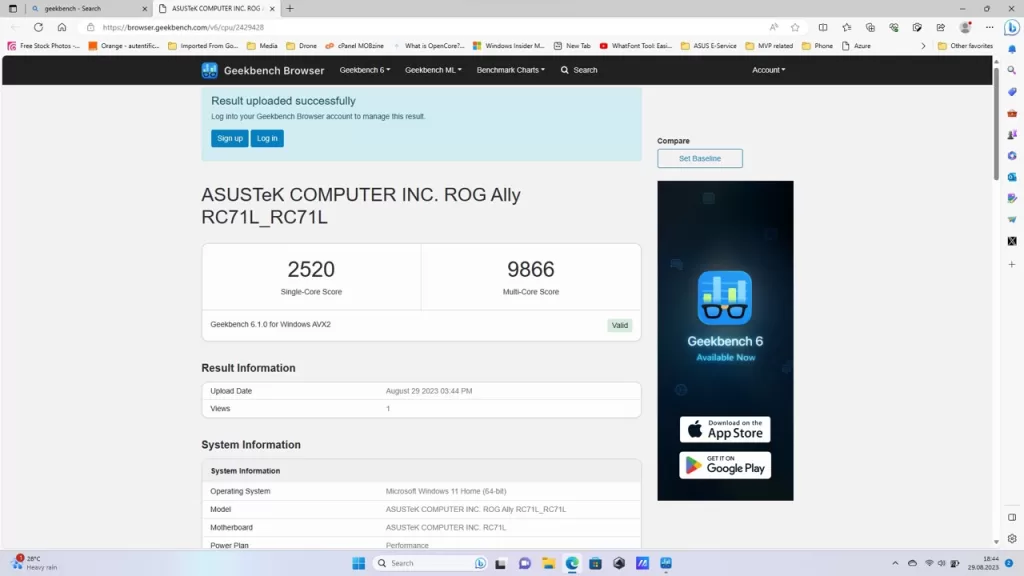Viewport: 1024px width, 576px height.
Task: Open Microsoft Store from the taskbar
Action: [x=595, y=564]
